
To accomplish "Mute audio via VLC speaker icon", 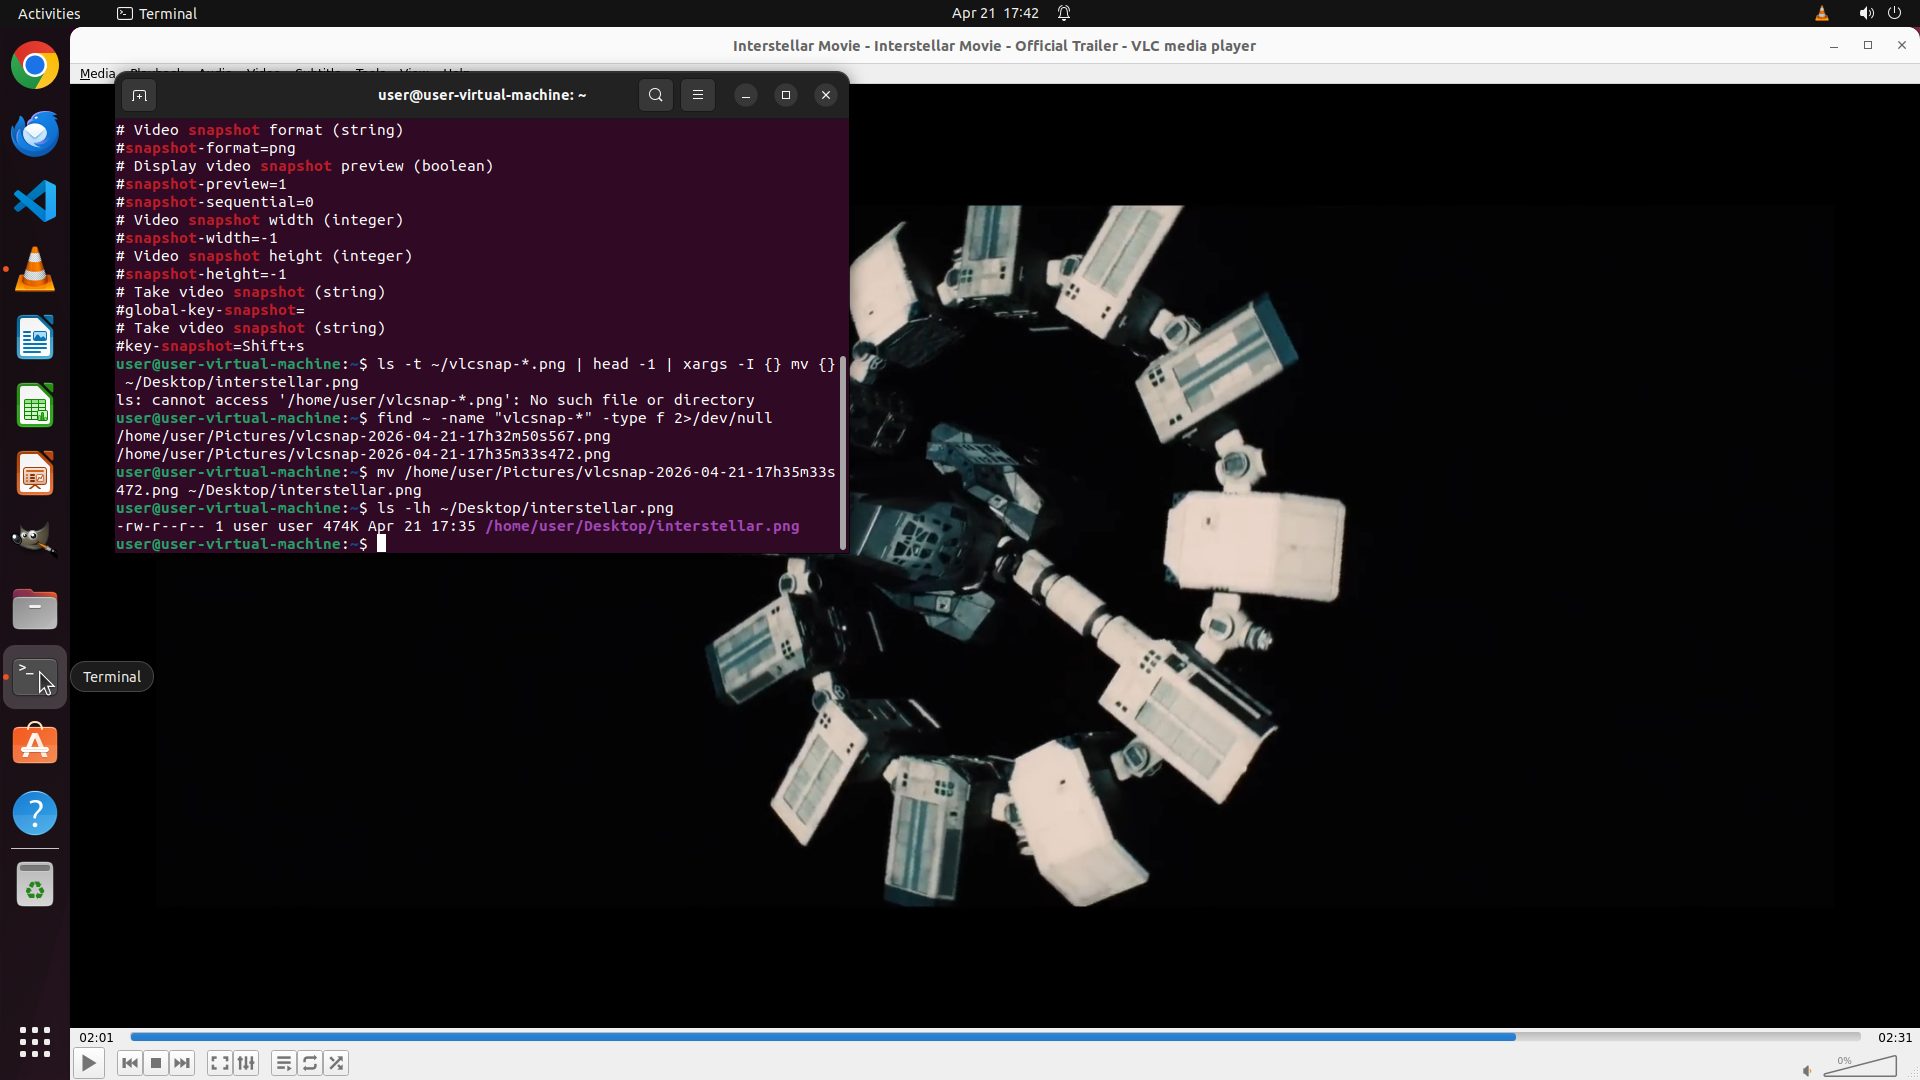I will click(1807, 1070).
